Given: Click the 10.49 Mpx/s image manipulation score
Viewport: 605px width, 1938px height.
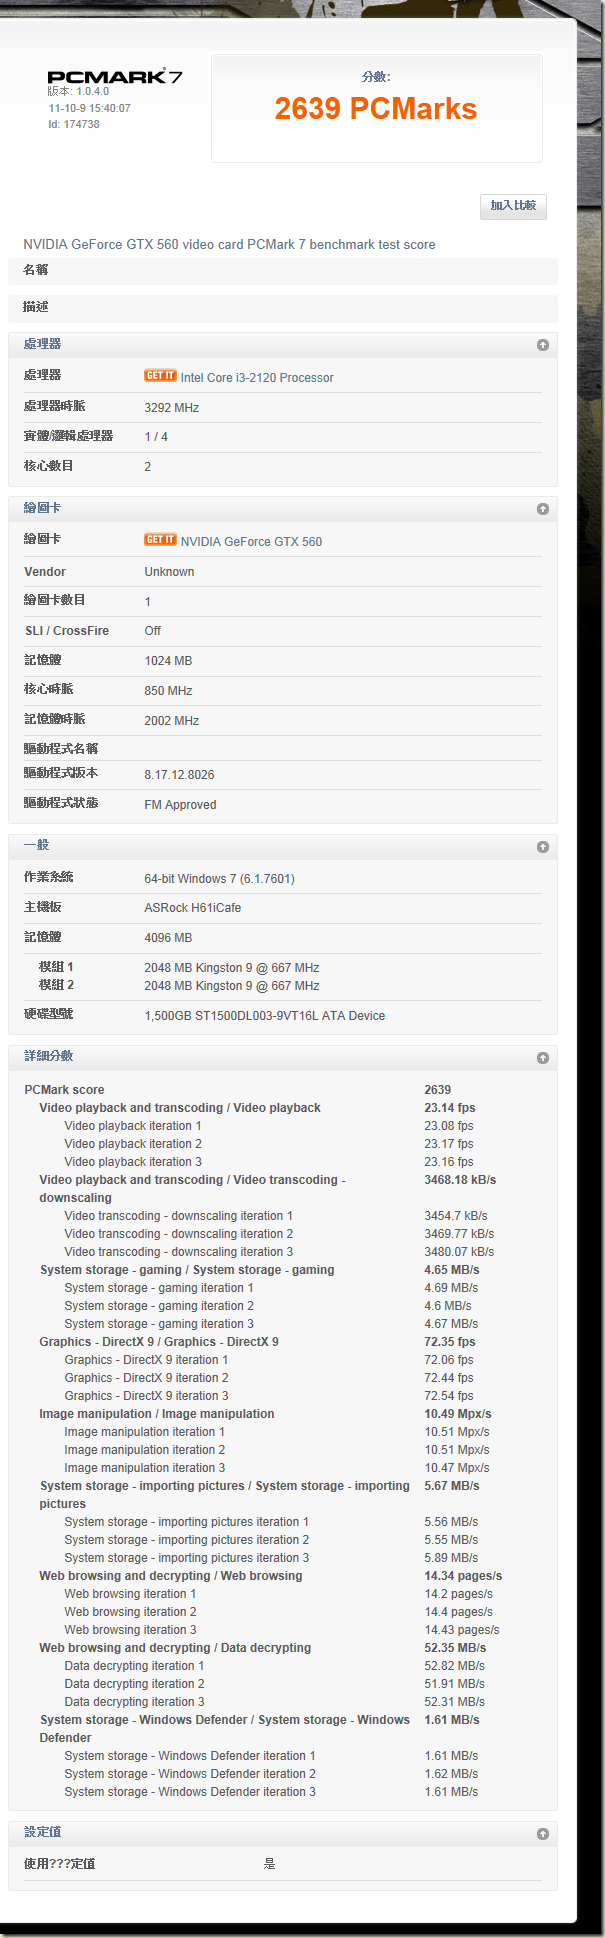Looking at the screenshot, I should pos(458,1414).
